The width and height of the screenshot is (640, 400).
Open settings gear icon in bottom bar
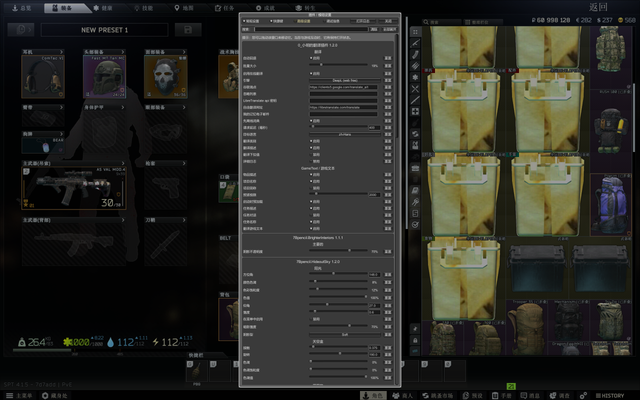pos(584,396)
